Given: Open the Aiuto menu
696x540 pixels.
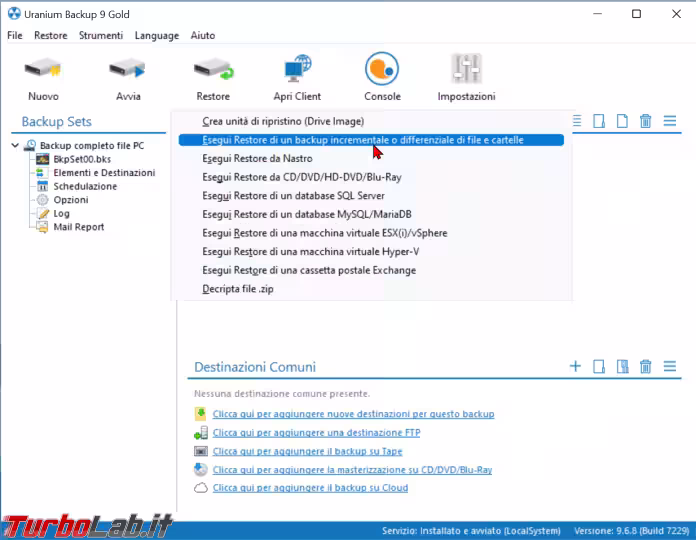Looking at the screenshot, I should pyautogui.click(x=203, y=35).
